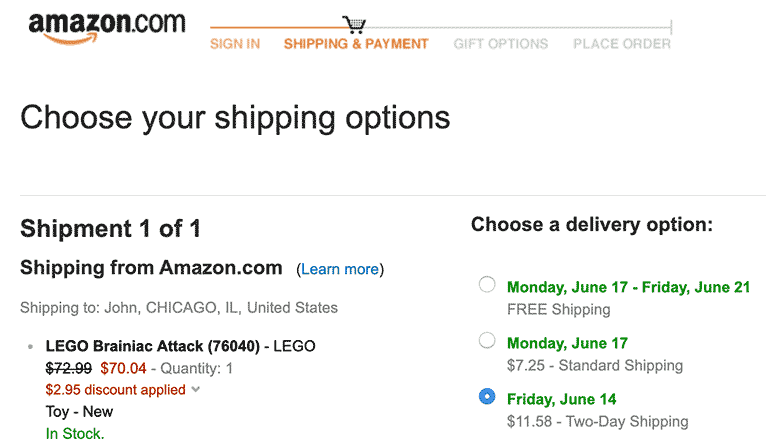The image size is (766, 447).
Task: Click the gray end marker of progress bar
Action: pos(671,27)
